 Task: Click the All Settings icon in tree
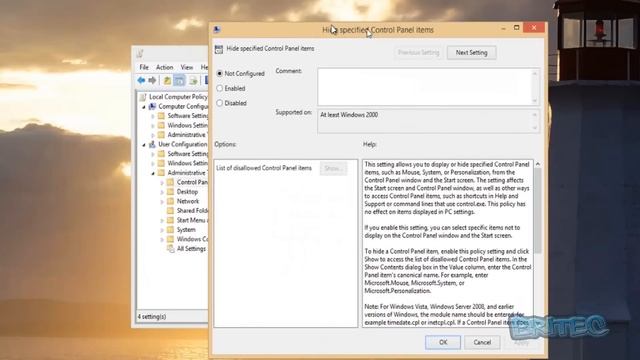(171, 249)
